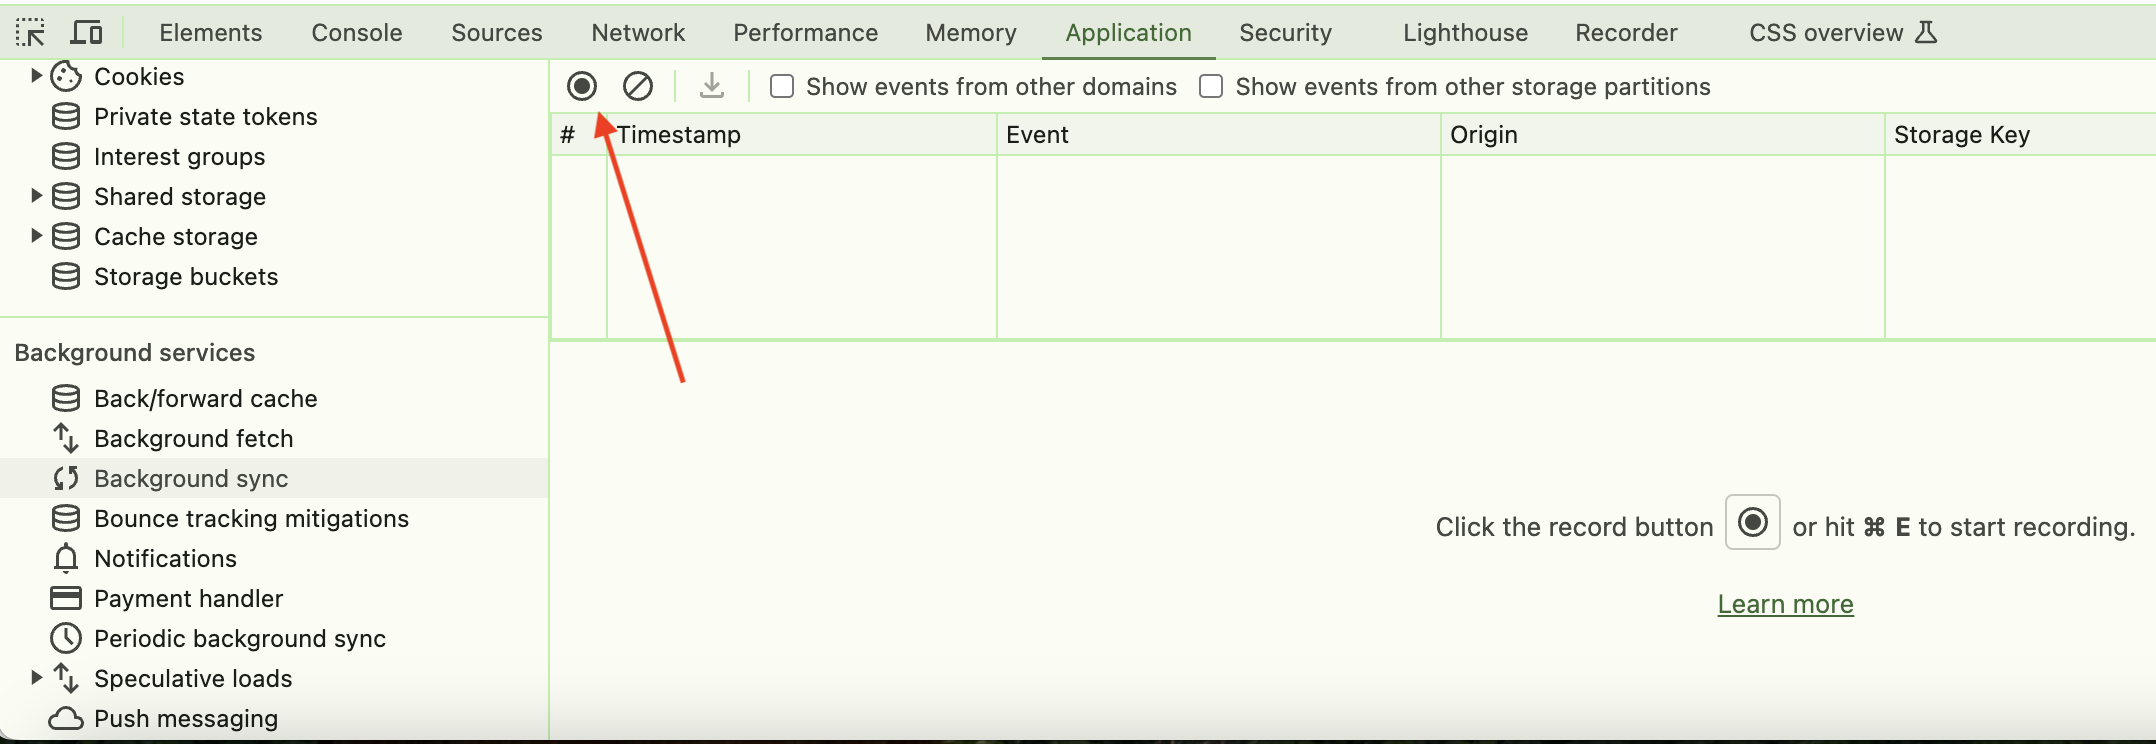Click the Push messaging cloud icon
The image size is (2156, 744).
pos(66,718)
